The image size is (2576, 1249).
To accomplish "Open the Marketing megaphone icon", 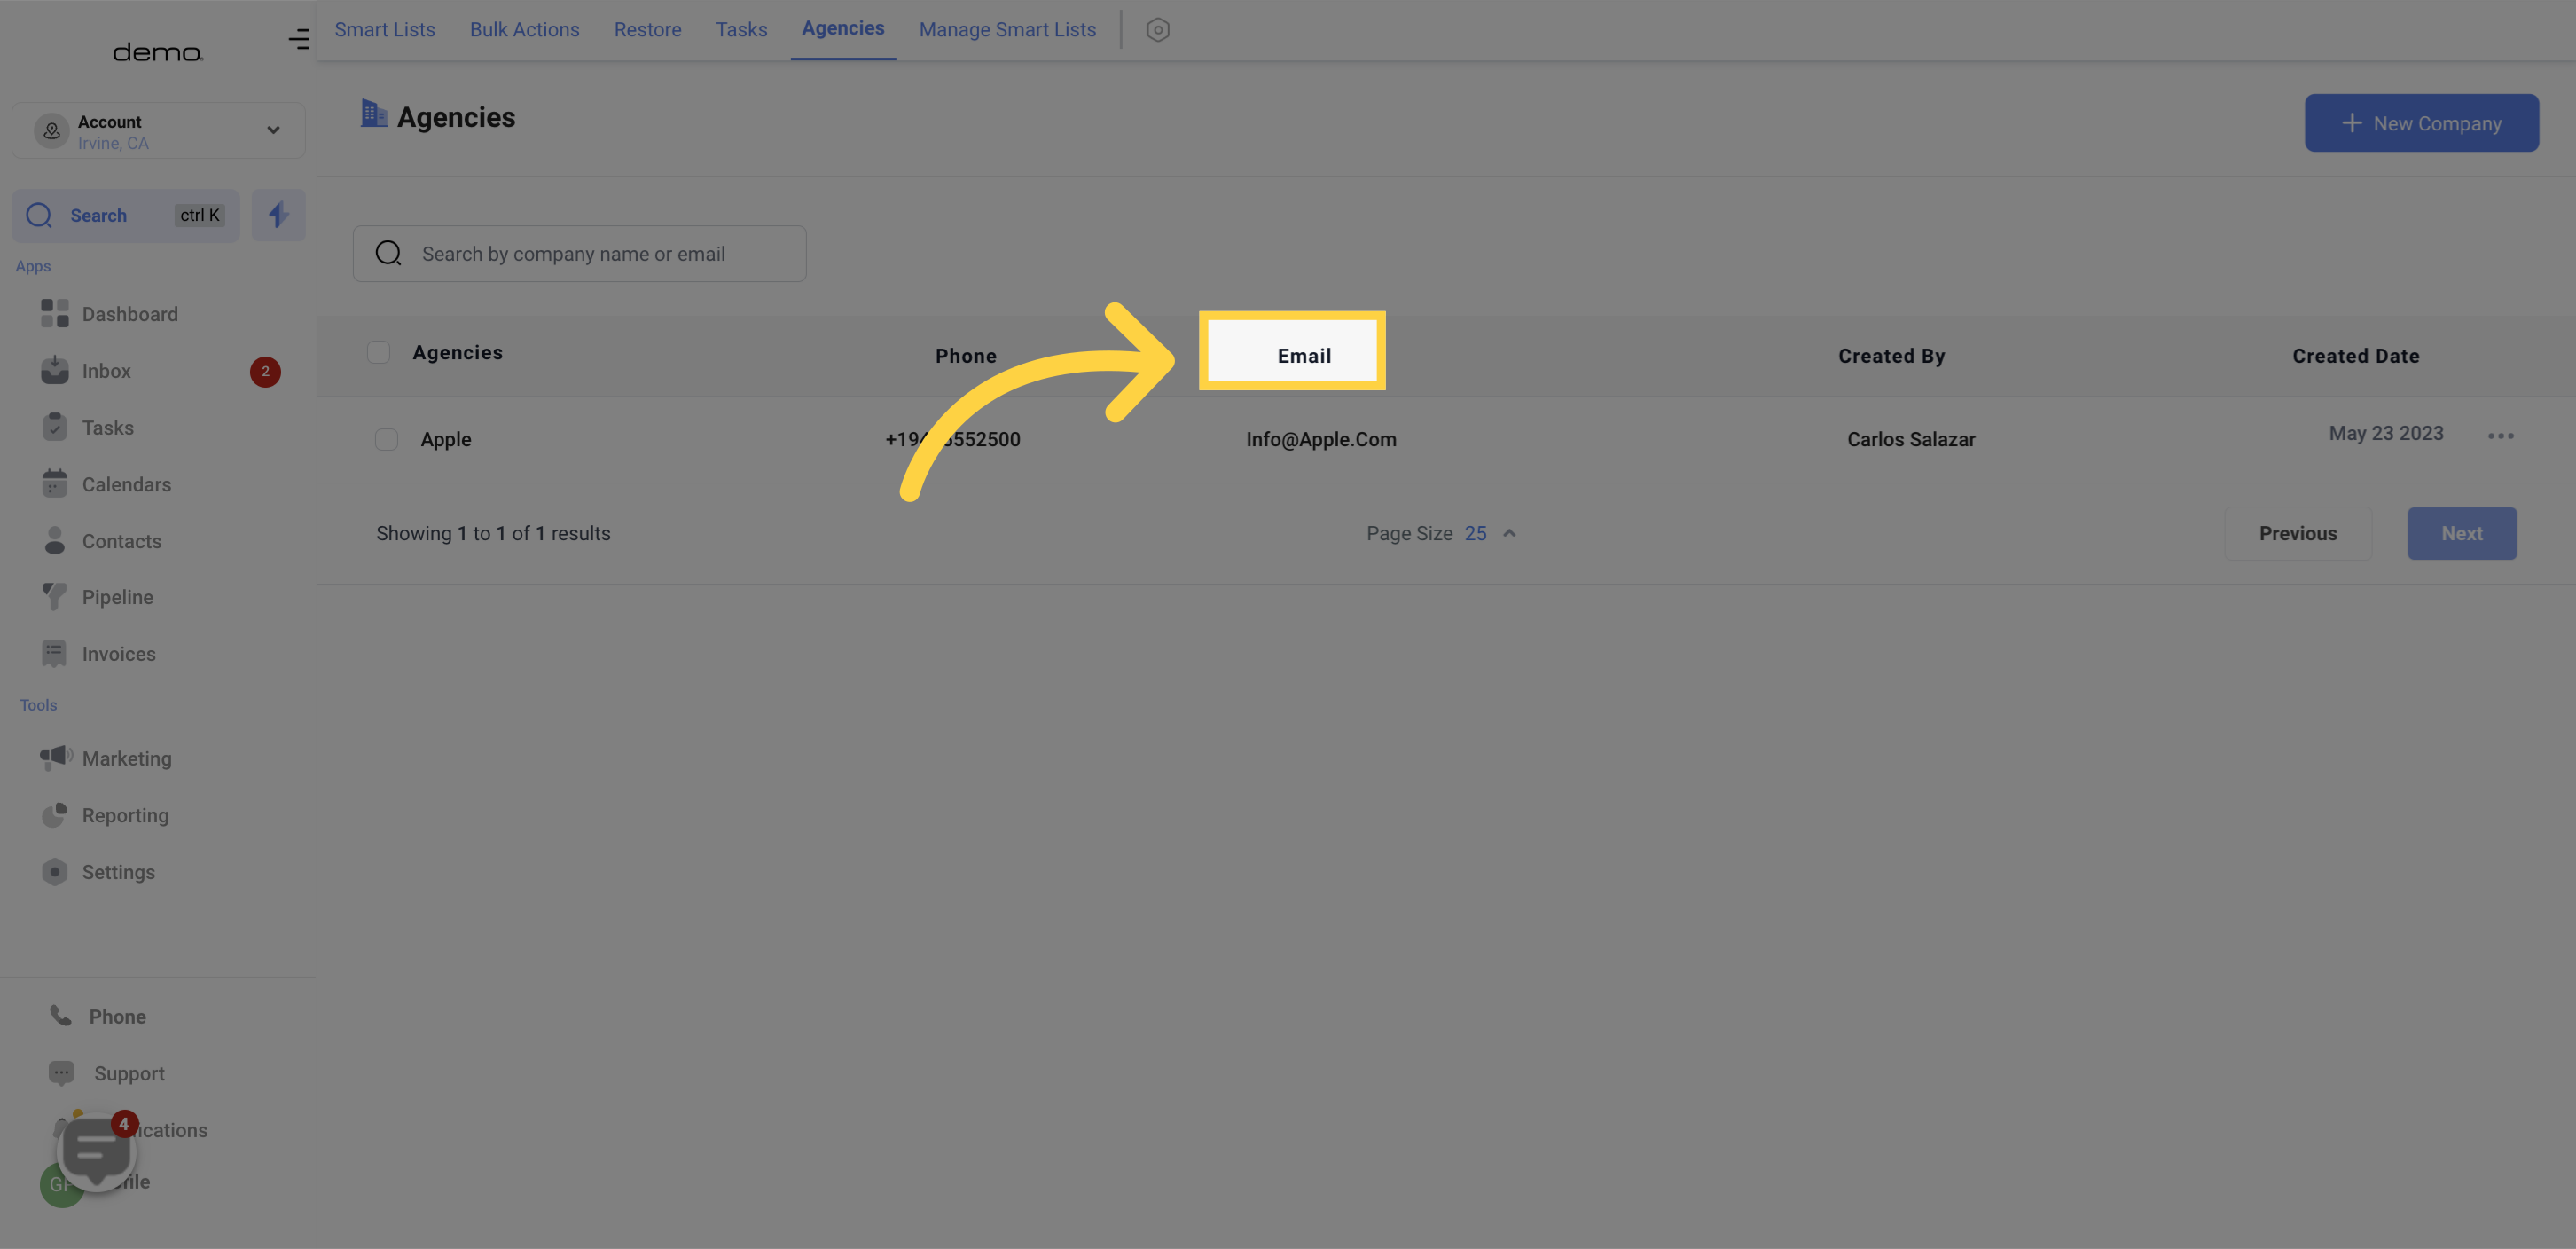I will (56, 758).
